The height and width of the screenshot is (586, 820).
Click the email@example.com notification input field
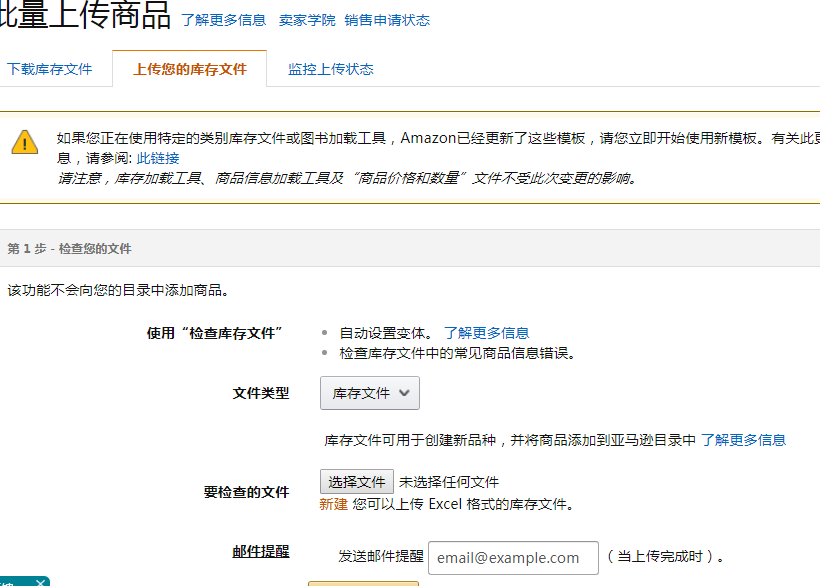pyautogui.click(x=513, y=557)
